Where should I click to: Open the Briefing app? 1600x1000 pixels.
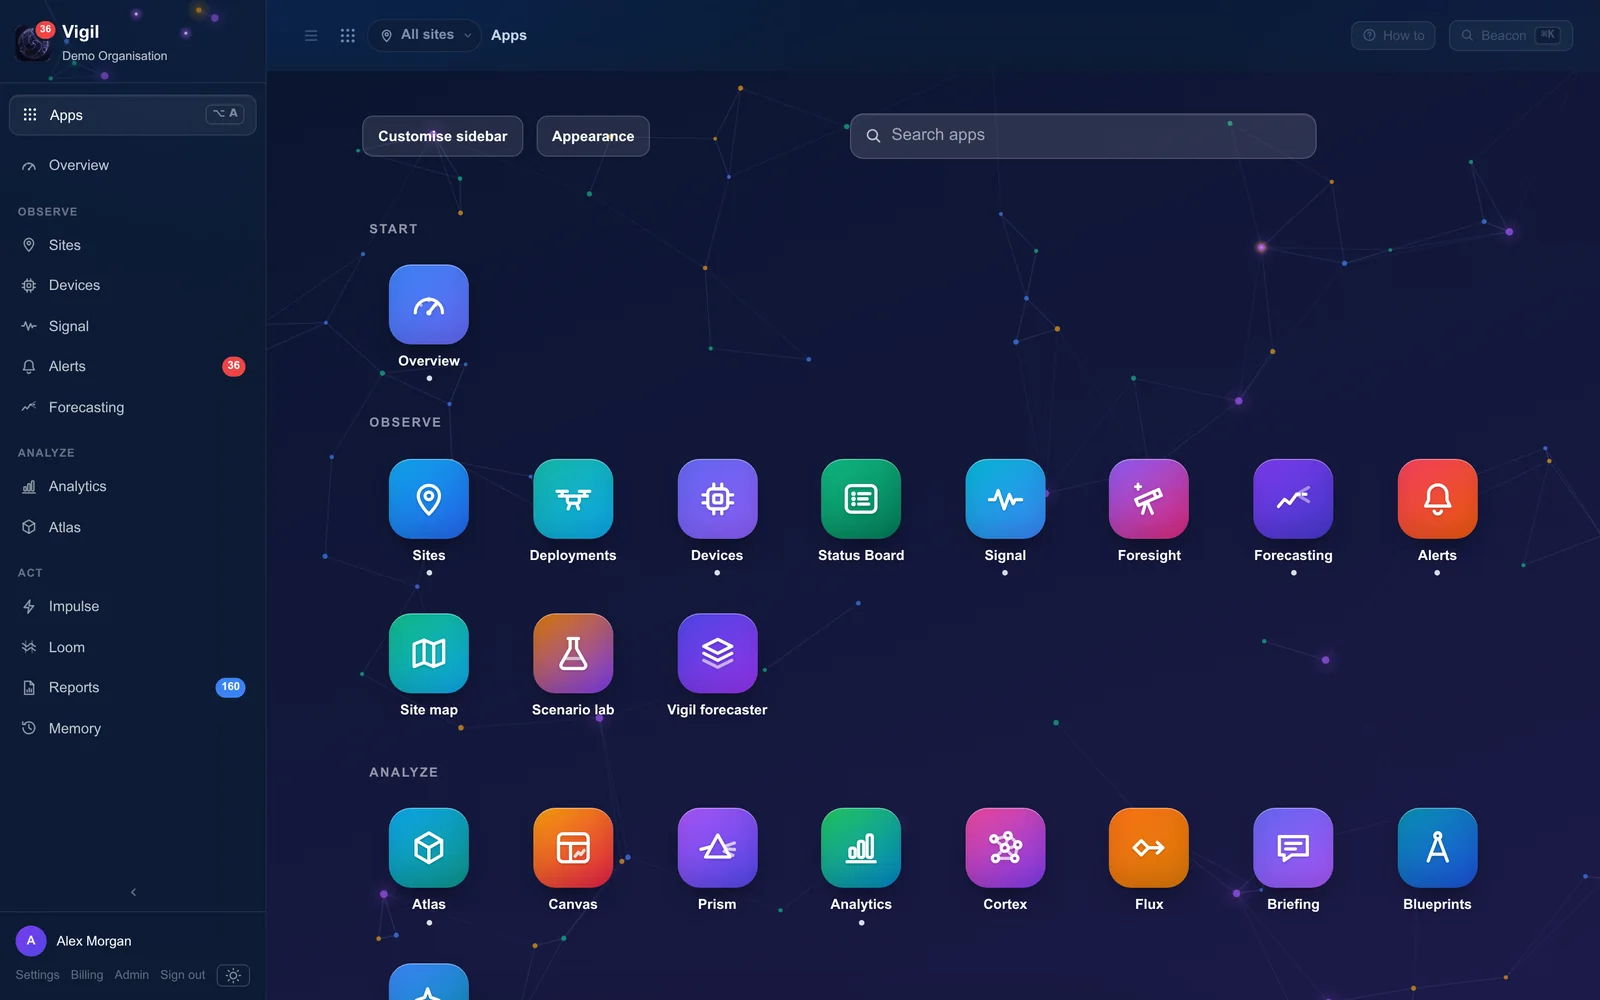pyautogui.click(x=1293, y=847)
